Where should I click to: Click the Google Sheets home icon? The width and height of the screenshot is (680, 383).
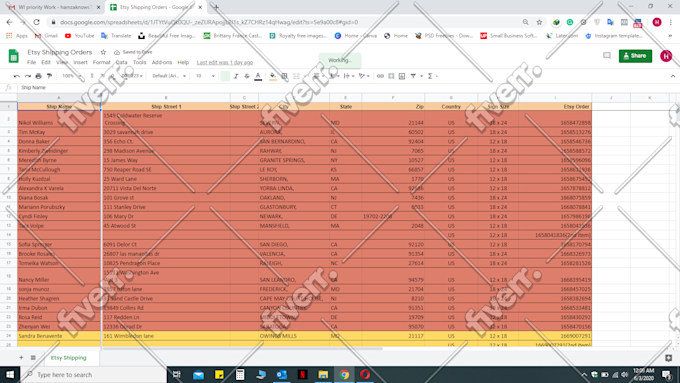[x=13, y=56]
